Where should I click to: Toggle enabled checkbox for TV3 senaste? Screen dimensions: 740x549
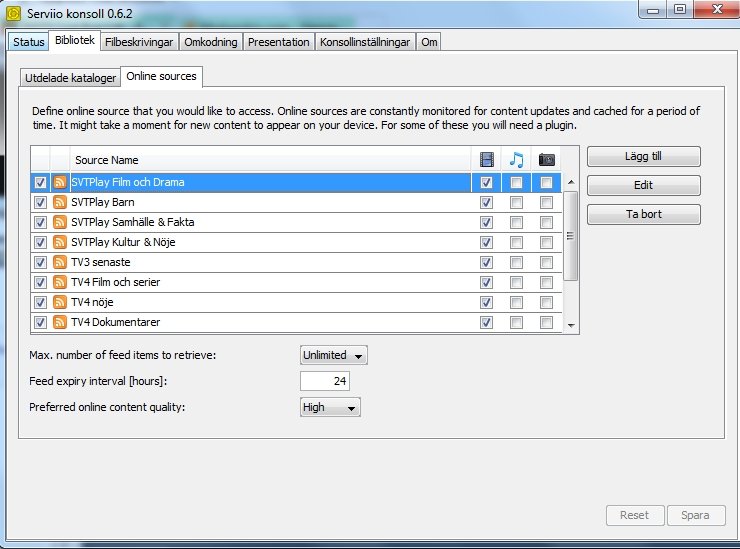tap(40, 262)
